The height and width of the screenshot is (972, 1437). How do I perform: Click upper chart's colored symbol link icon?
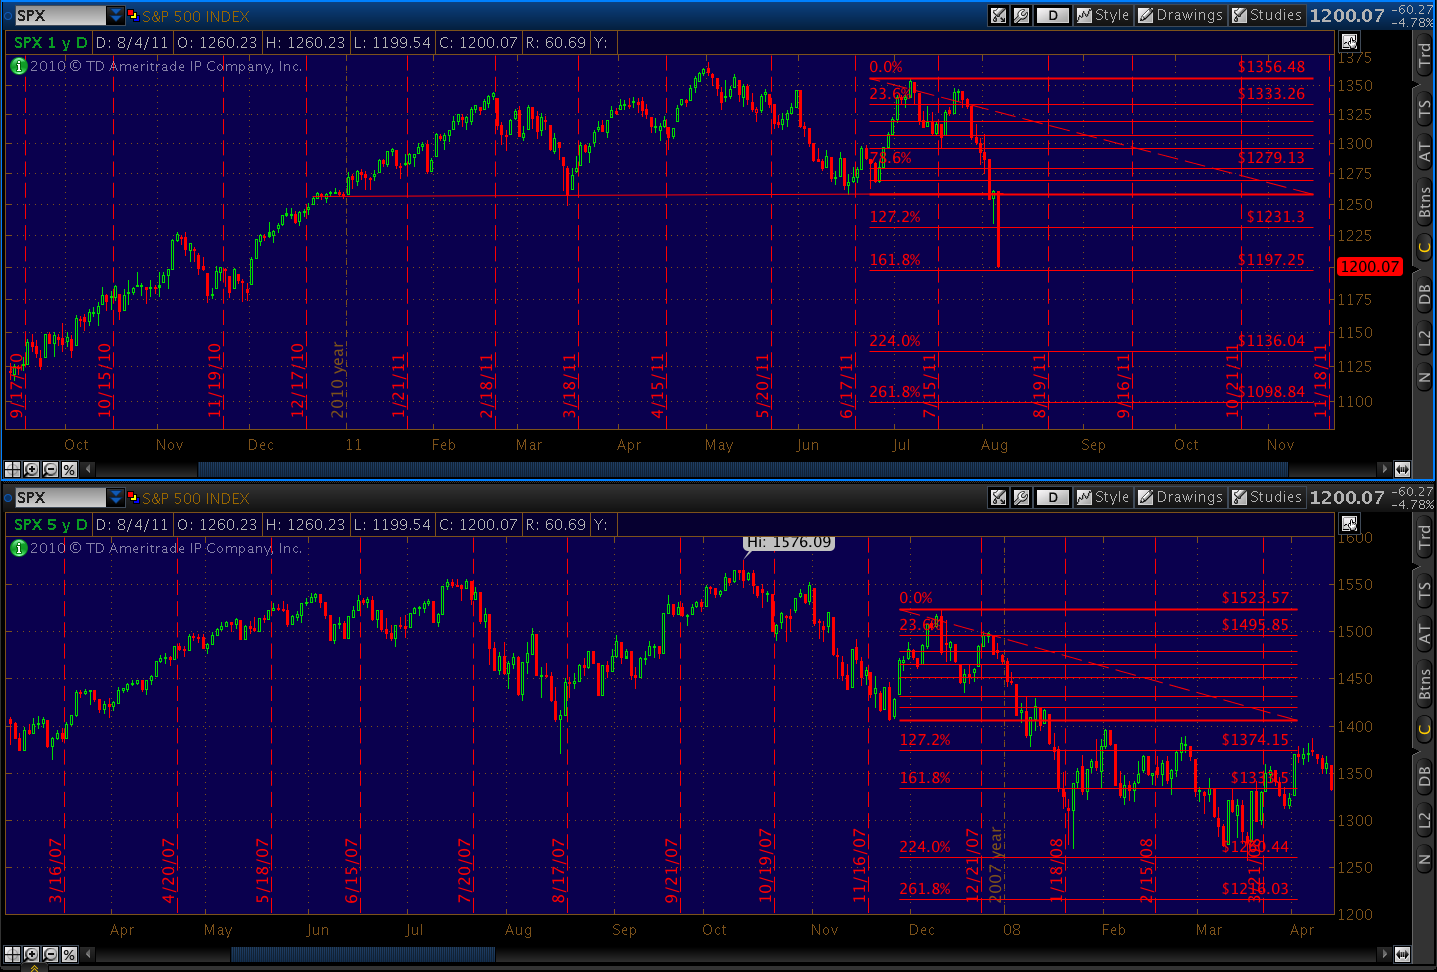click(132, 15)
